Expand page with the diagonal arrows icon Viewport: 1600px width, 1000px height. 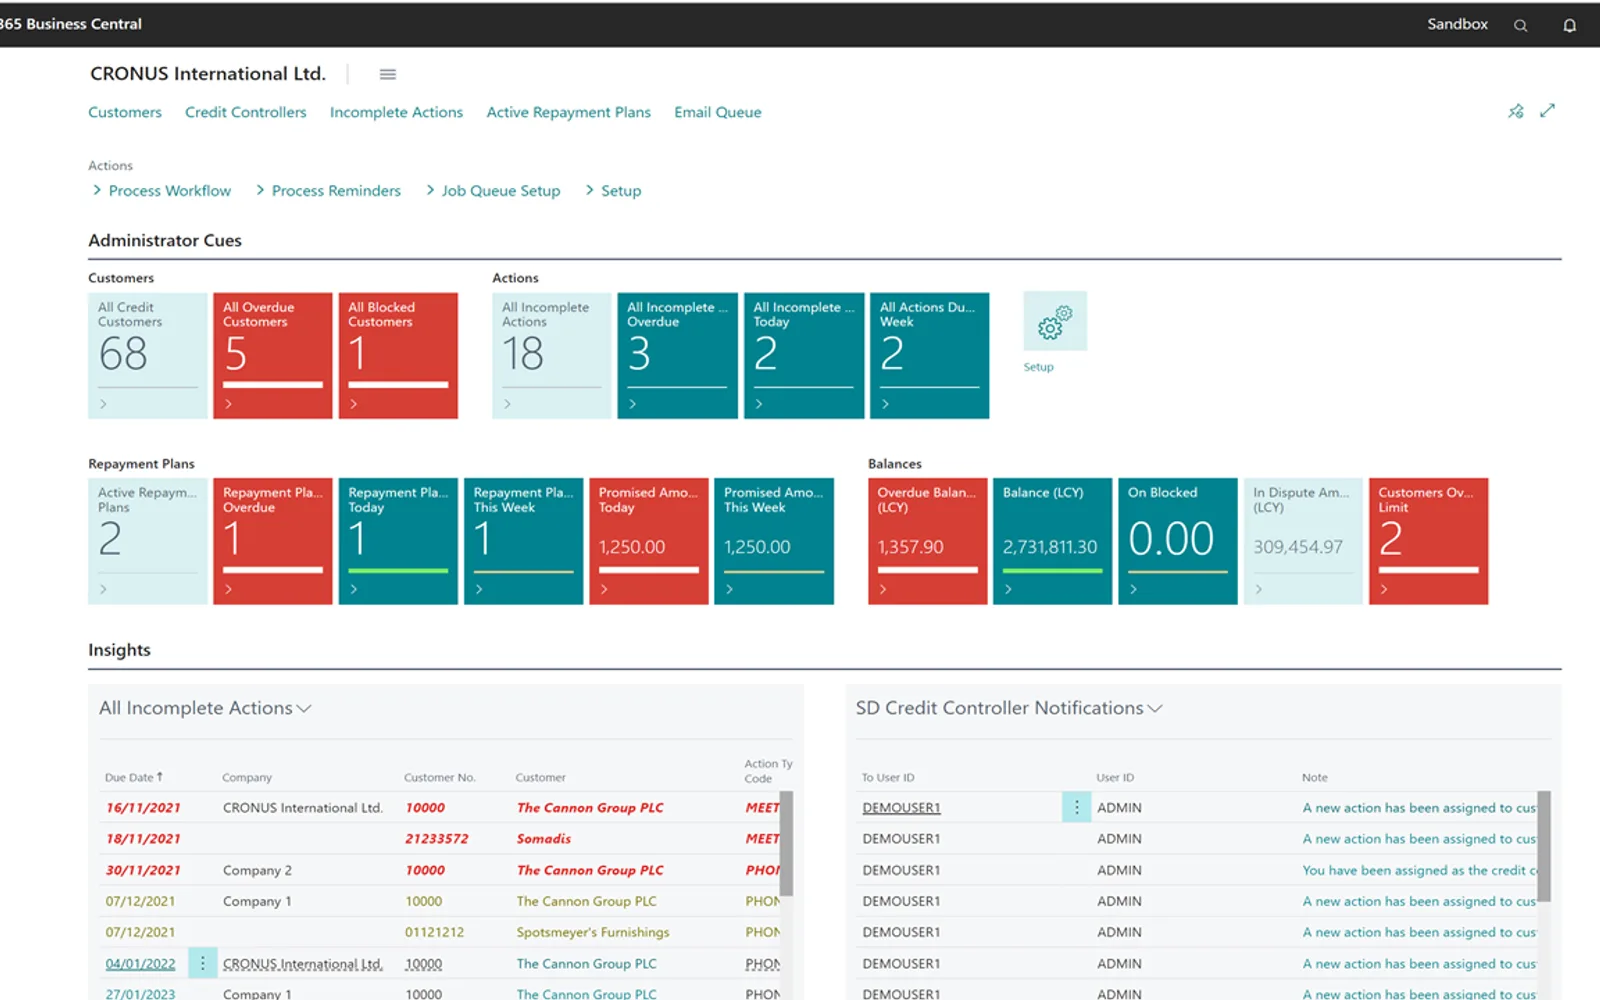click(x=1547, y=111)
